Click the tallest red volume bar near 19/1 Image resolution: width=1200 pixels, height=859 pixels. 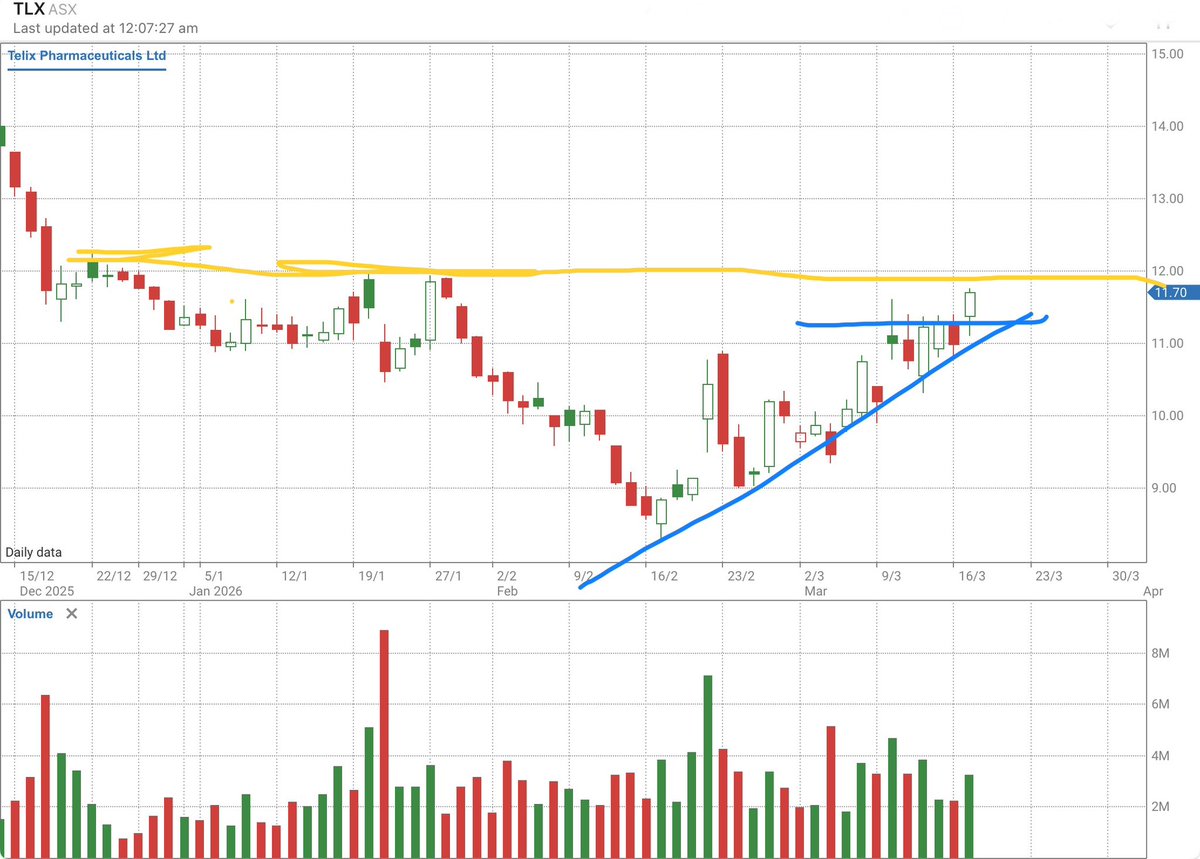[384, 744]
